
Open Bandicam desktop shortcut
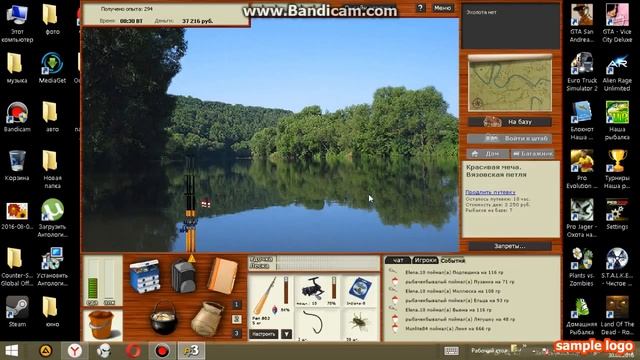click(17, 117)
